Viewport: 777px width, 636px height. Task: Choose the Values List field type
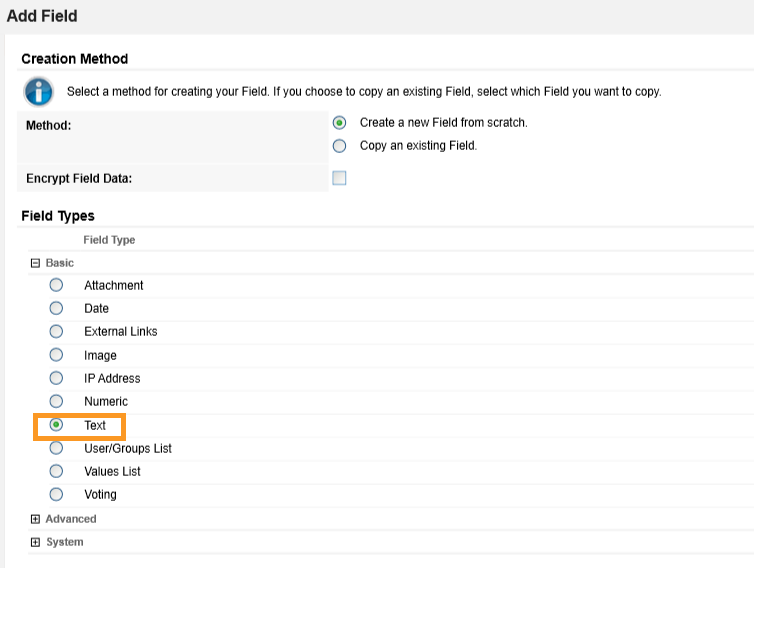point(57,471)
